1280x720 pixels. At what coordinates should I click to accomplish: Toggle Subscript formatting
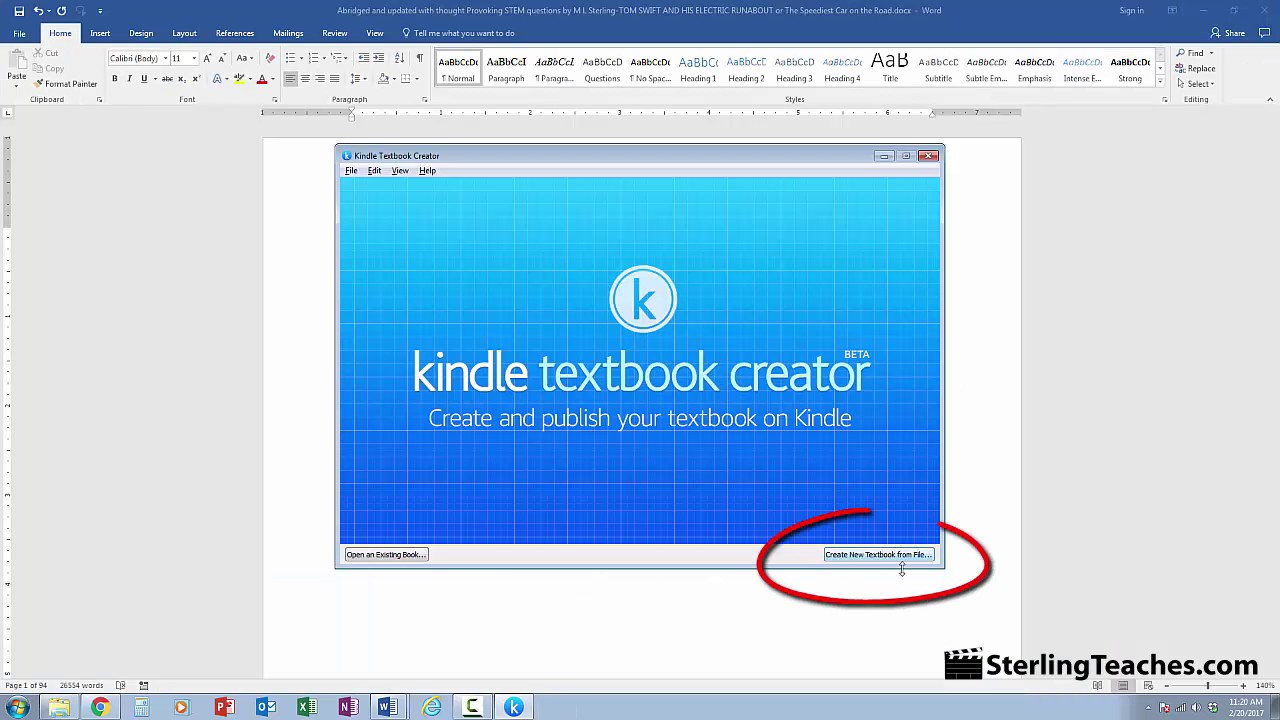pos(181,79)
